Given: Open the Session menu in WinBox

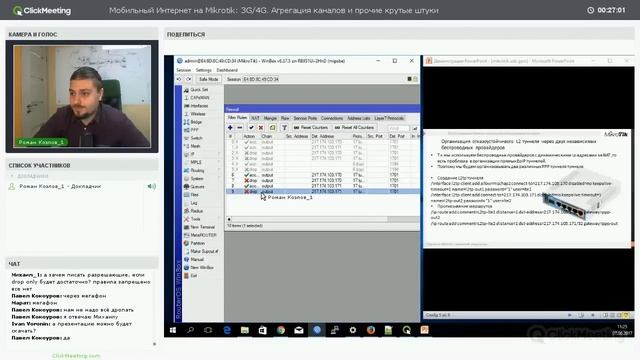Looking at the screenshot, I should tap(183, 70).
